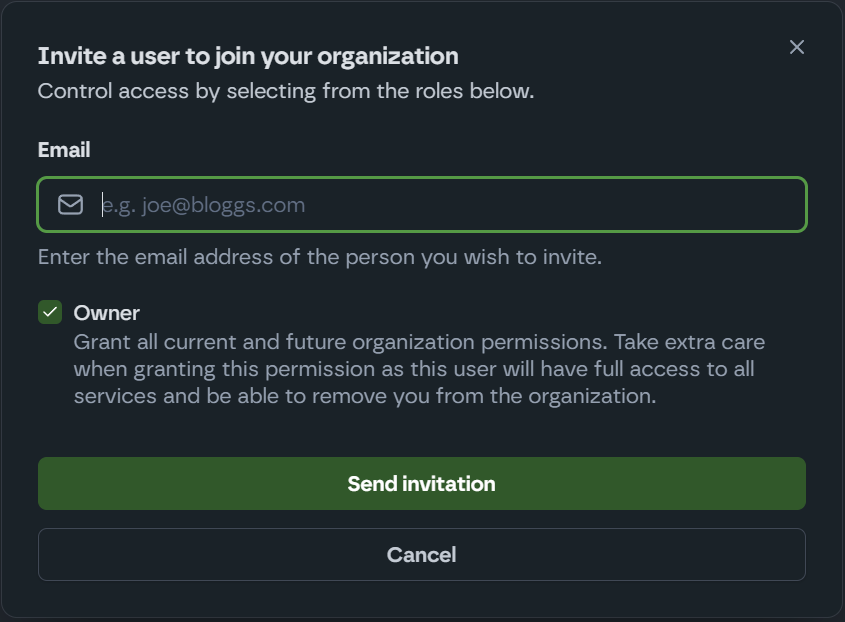Click the 'Send invitation' button text
Screen dimensions: 845x622
pyautogui.click(x=421, y=484)
